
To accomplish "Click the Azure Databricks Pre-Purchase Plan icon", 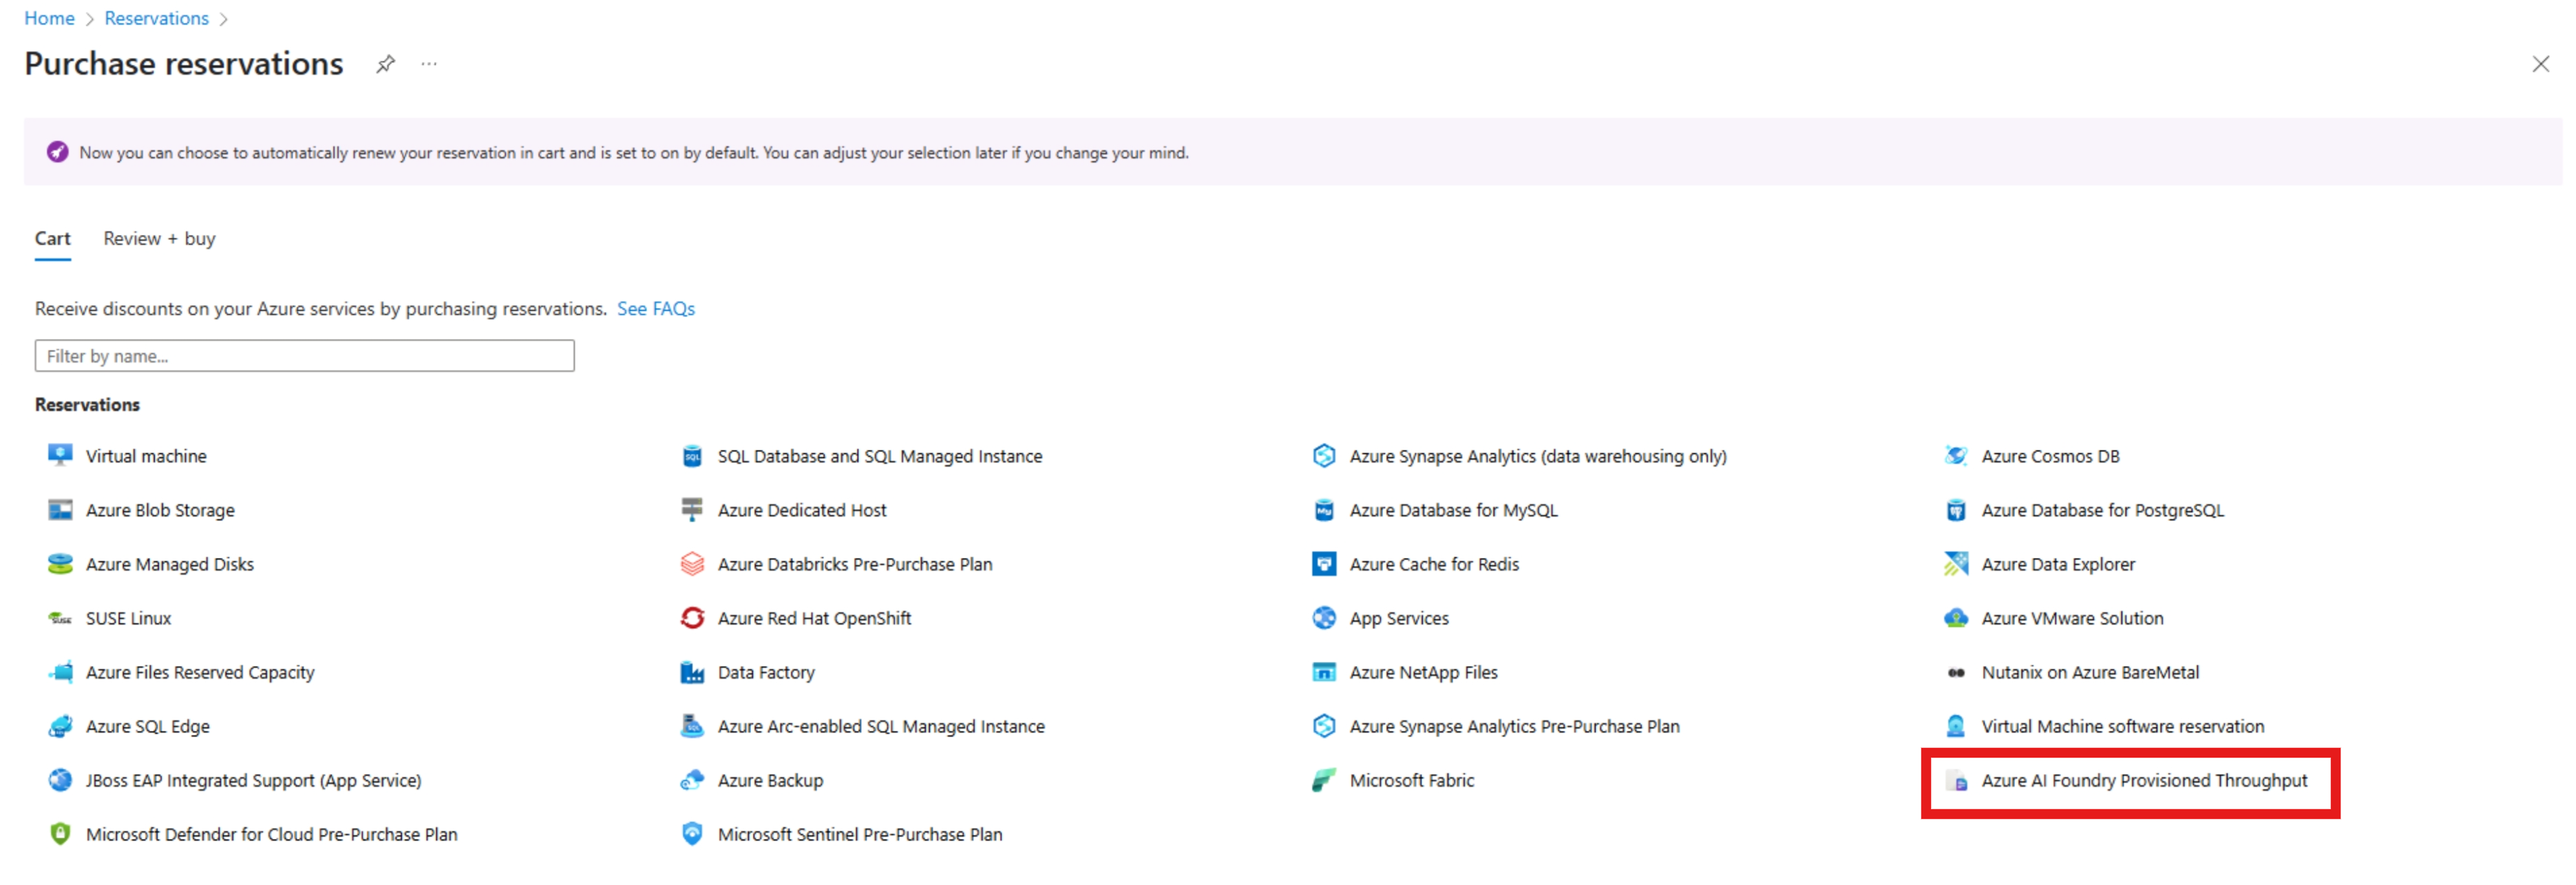I will pos(692,564).
